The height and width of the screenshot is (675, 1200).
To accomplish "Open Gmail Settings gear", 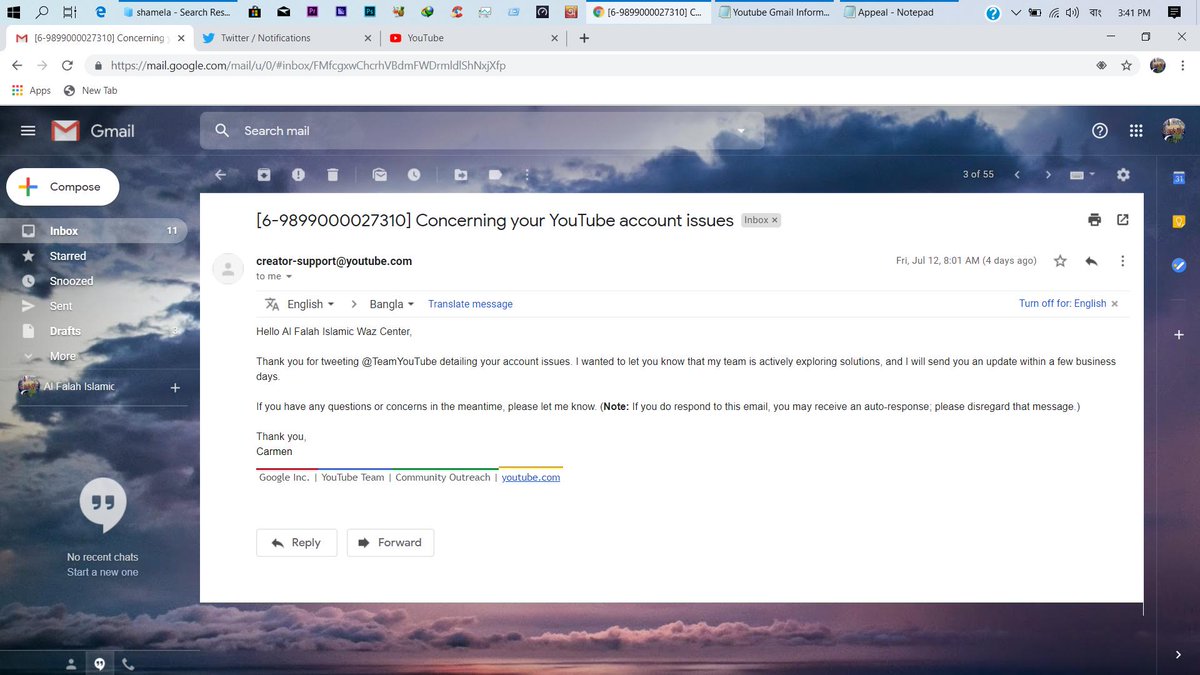I will 1123,174.
